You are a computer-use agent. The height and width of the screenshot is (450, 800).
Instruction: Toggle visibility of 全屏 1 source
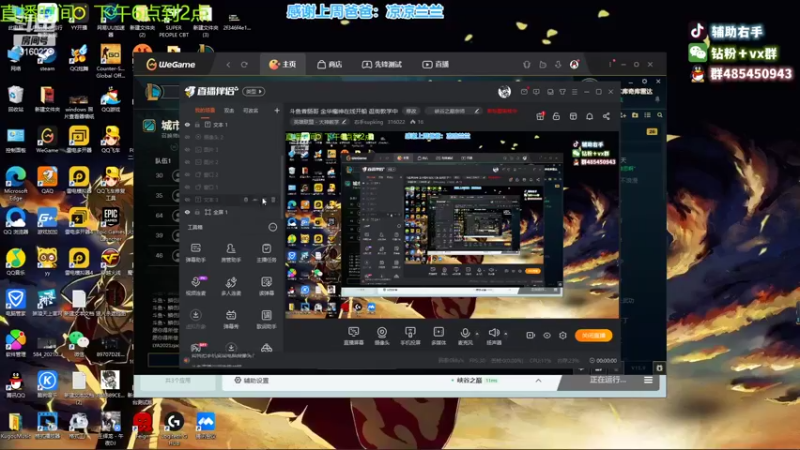[187, 212]
